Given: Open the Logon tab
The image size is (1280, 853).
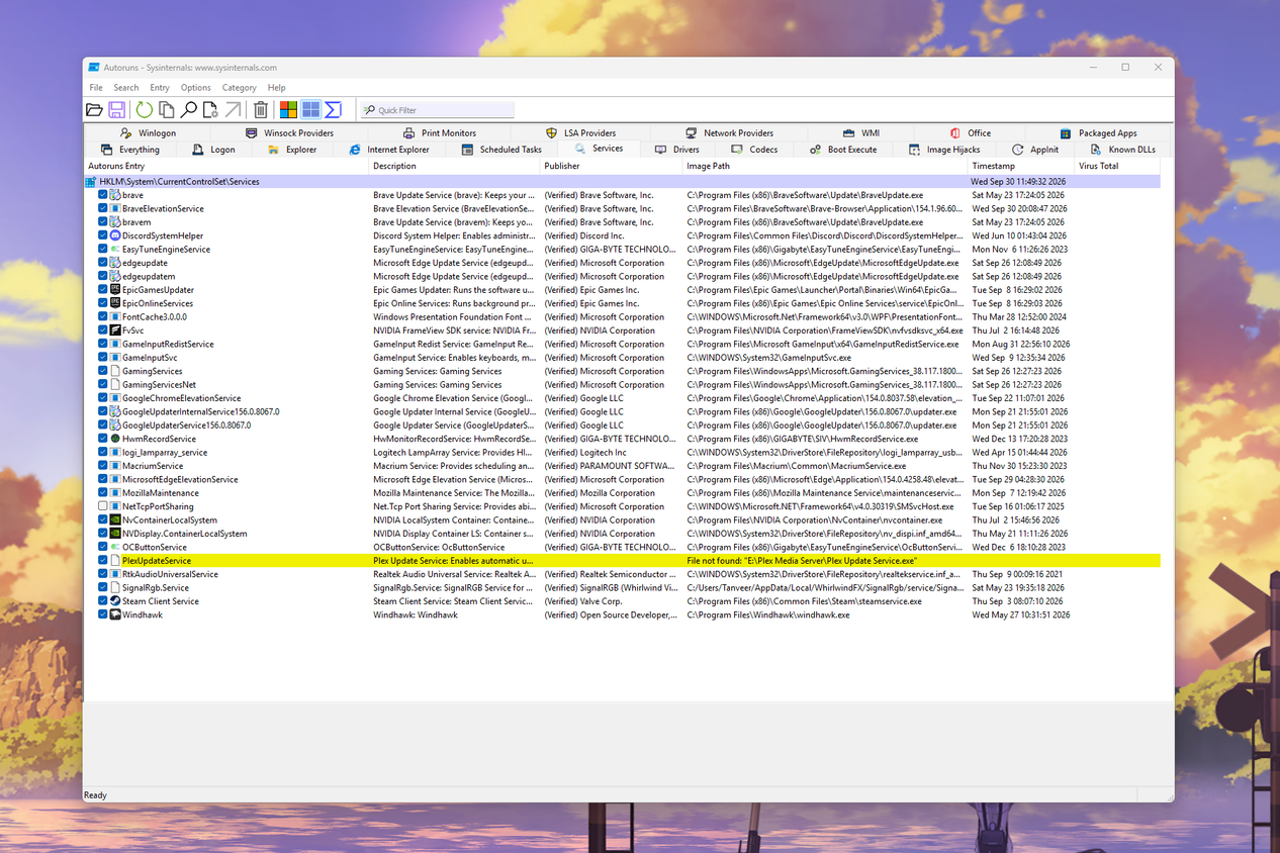Looking at the screenshot, I should tap(213, 149).
